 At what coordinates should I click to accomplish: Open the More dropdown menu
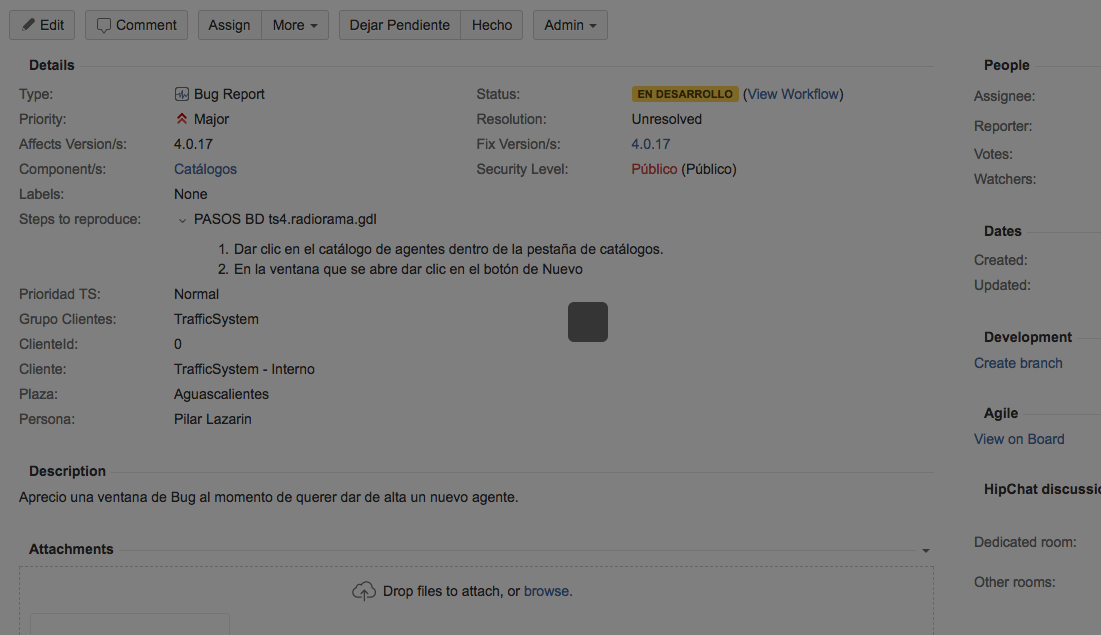pyautogui.click(x=295, y=25)
